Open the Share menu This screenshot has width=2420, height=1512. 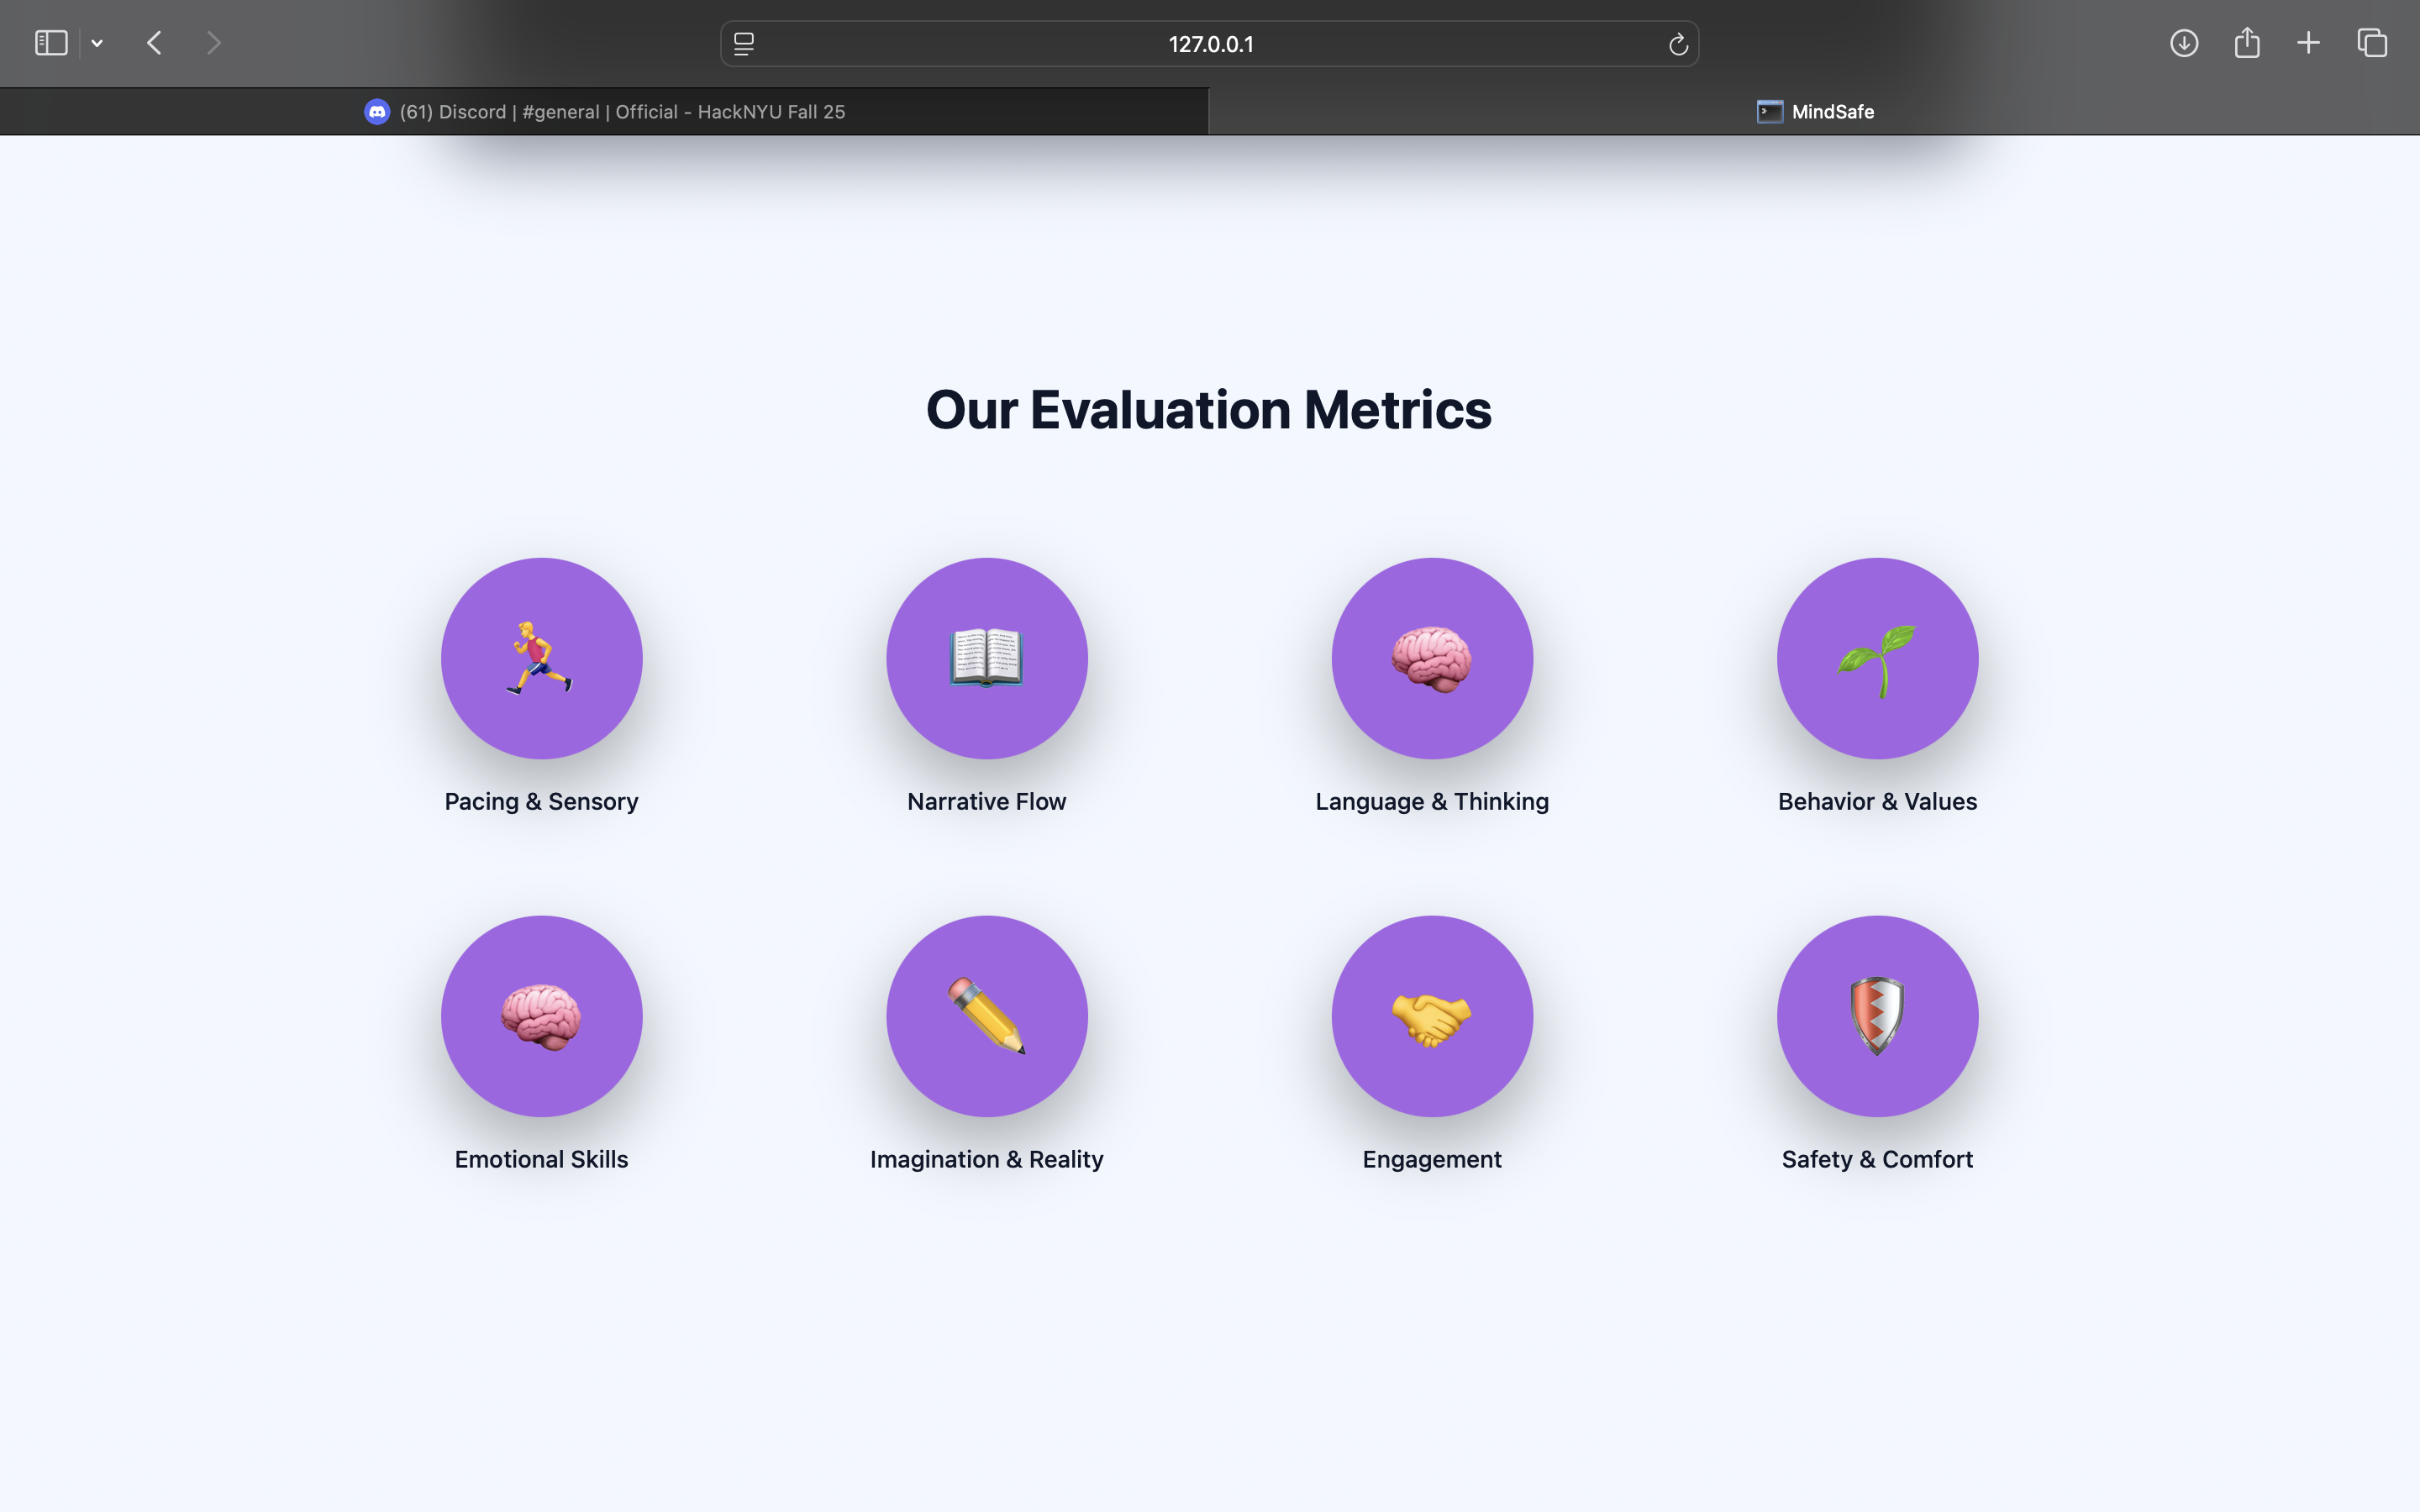point(2247,43)
